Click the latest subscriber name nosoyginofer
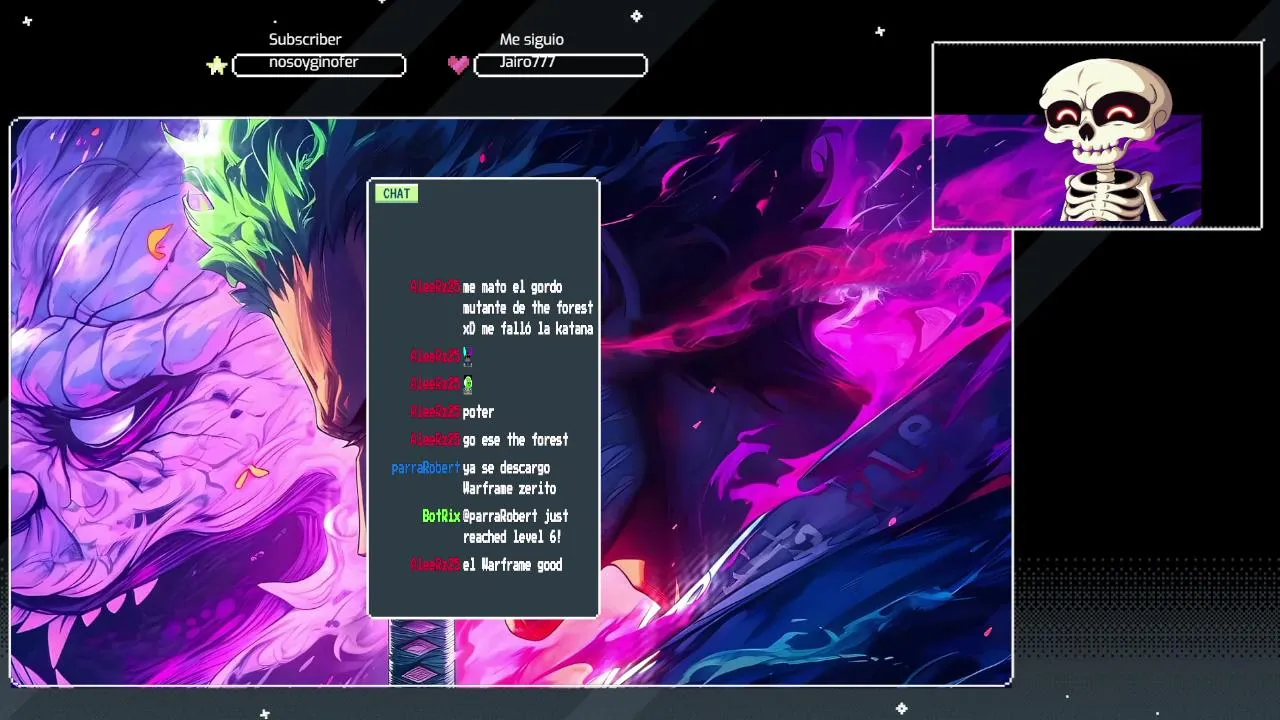This screenshot has height=720, width=1280. [313, 62]
